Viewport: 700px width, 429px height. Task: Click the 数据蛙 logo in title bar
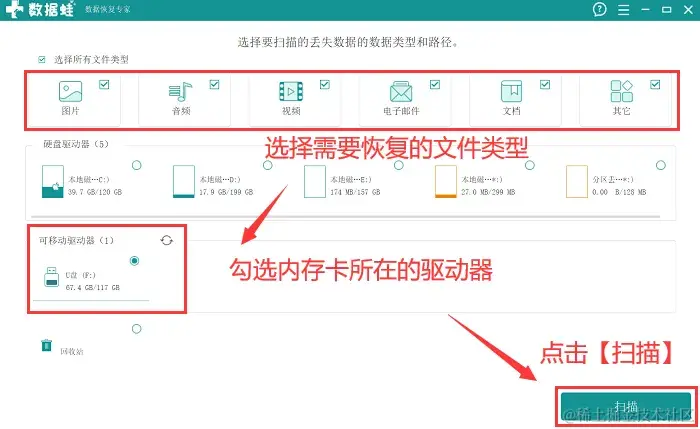pos(40,9)
